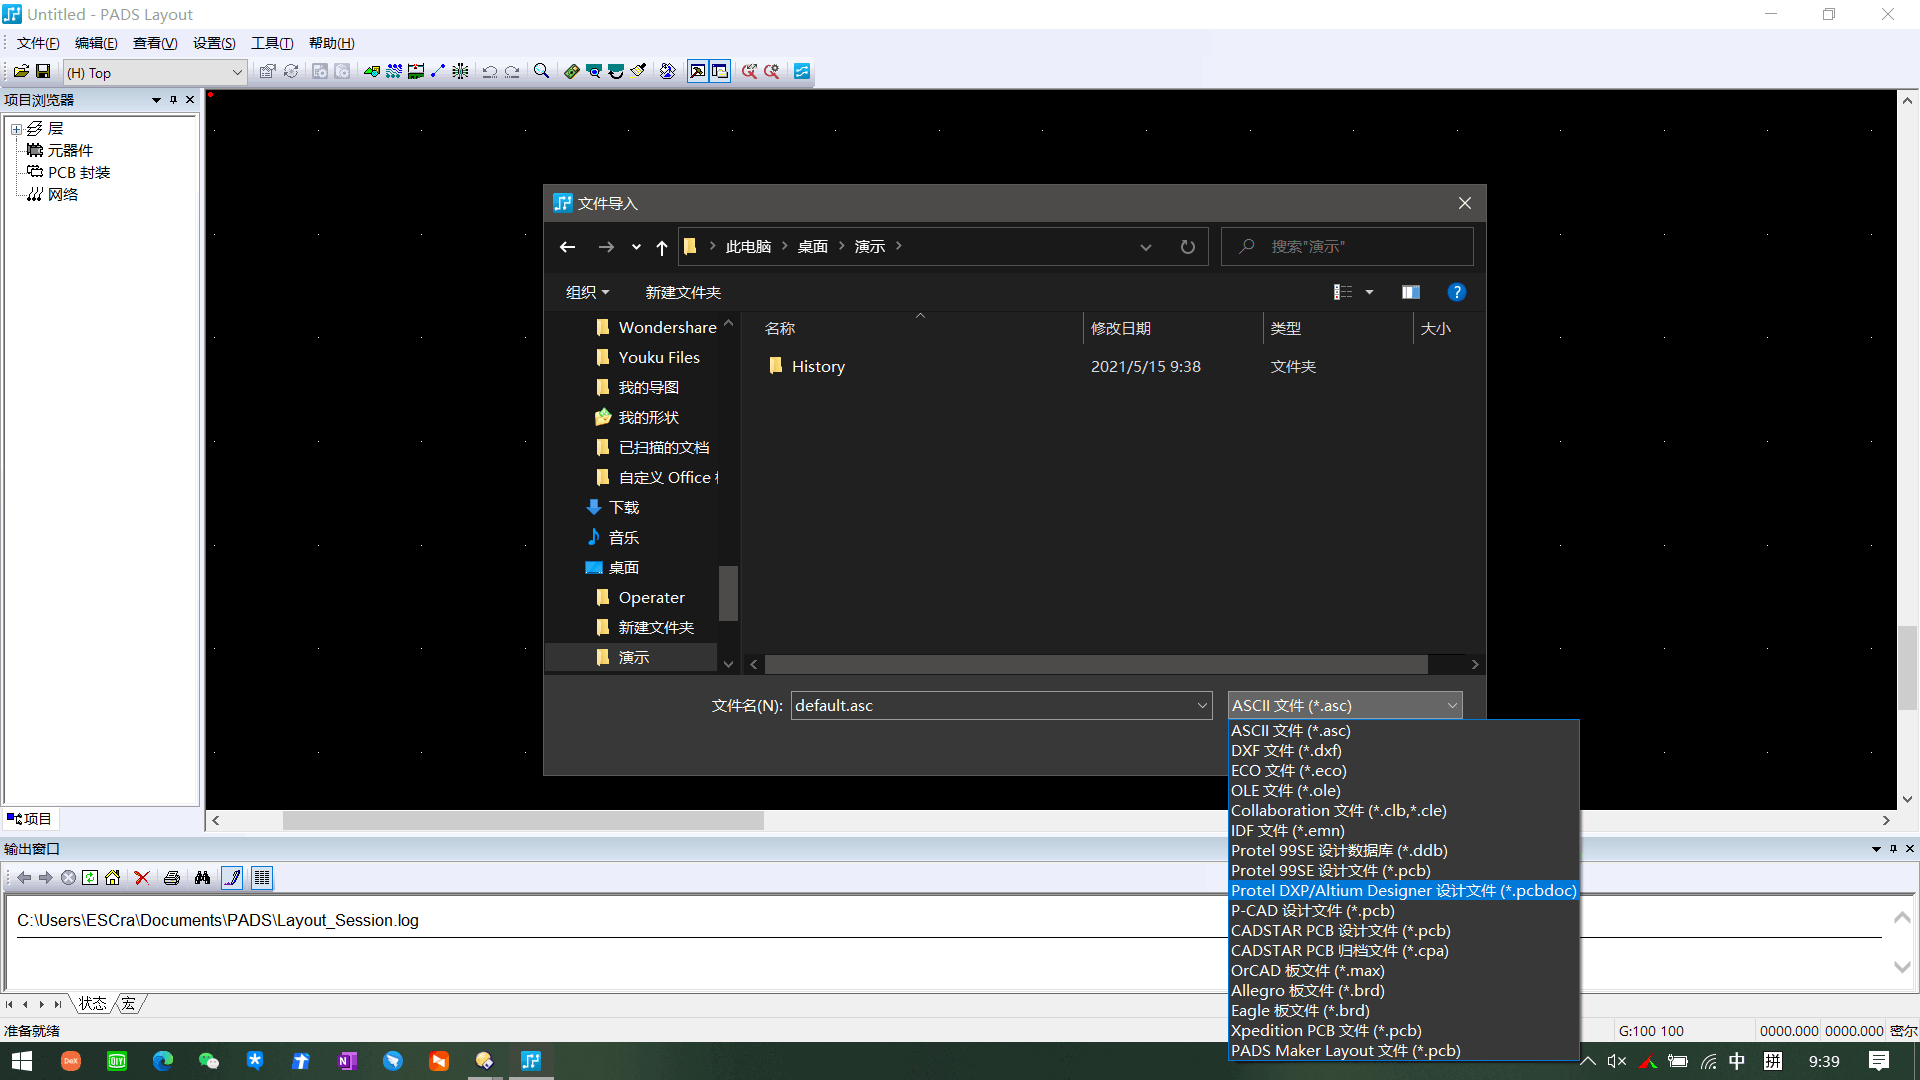Open the project browser panel dropdown arrow
This screenshot has width=1920, height=1080.
pos(156,100)
